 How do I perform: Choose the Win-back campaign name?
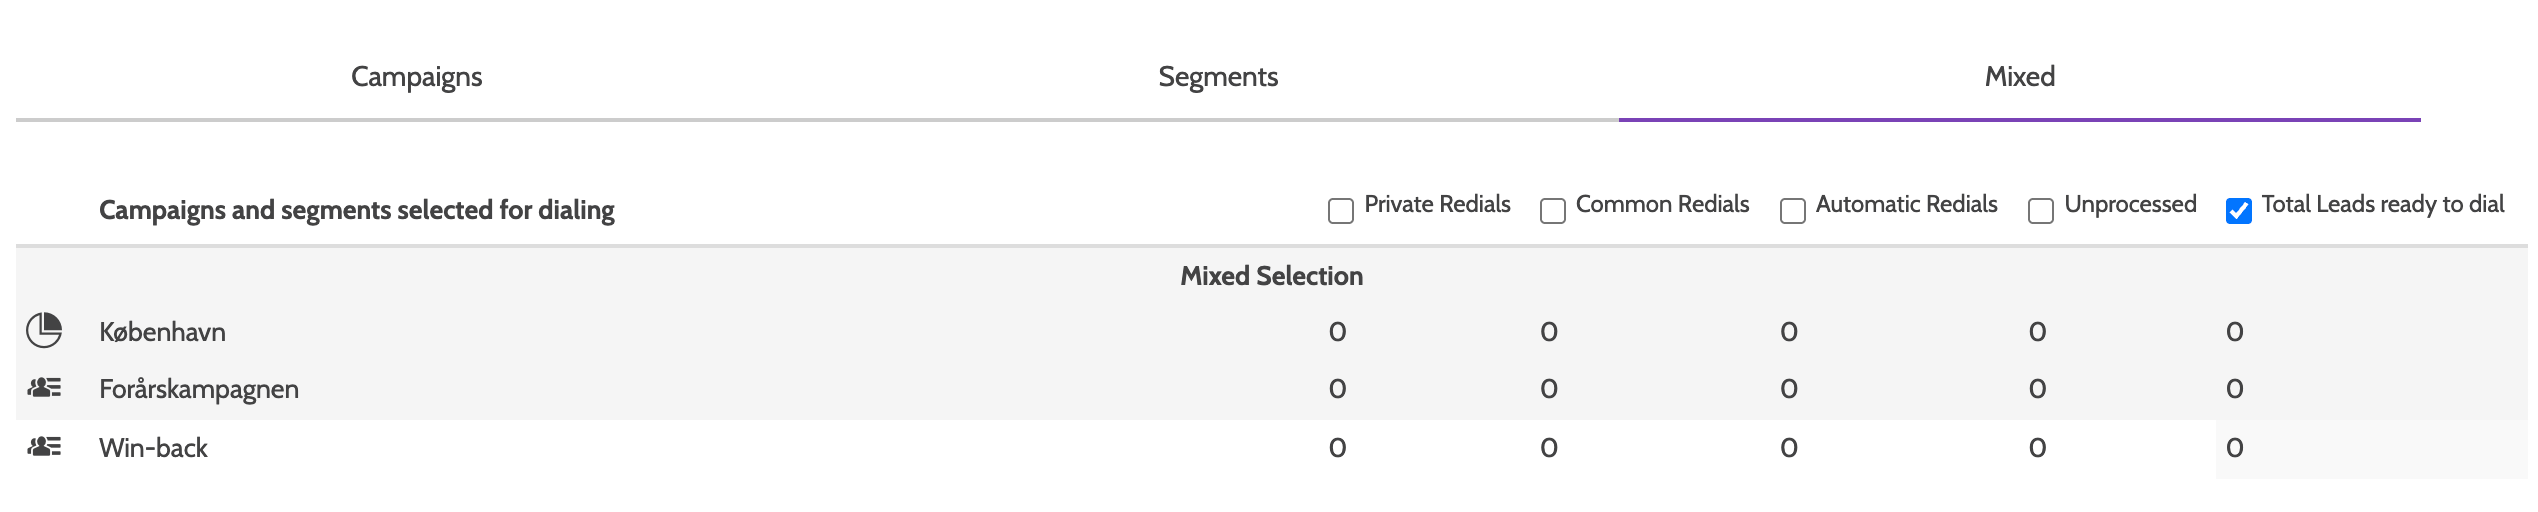(153, 448)
